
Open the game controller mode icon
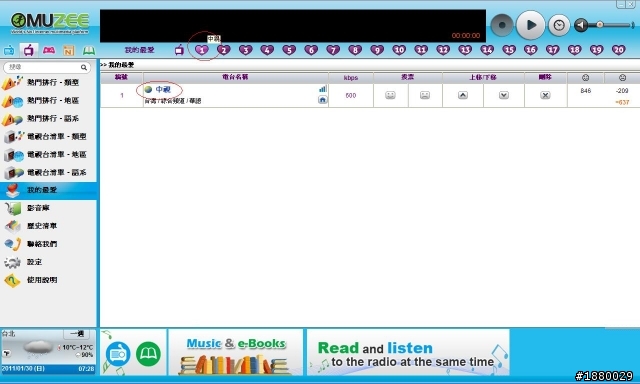coord(49,50)
